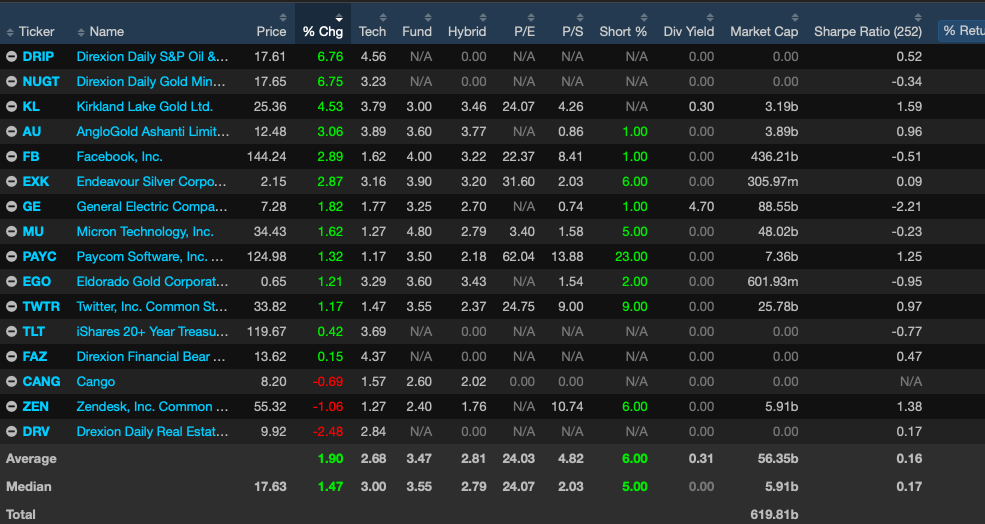Select Twitter price 33.82

(270, 307)
